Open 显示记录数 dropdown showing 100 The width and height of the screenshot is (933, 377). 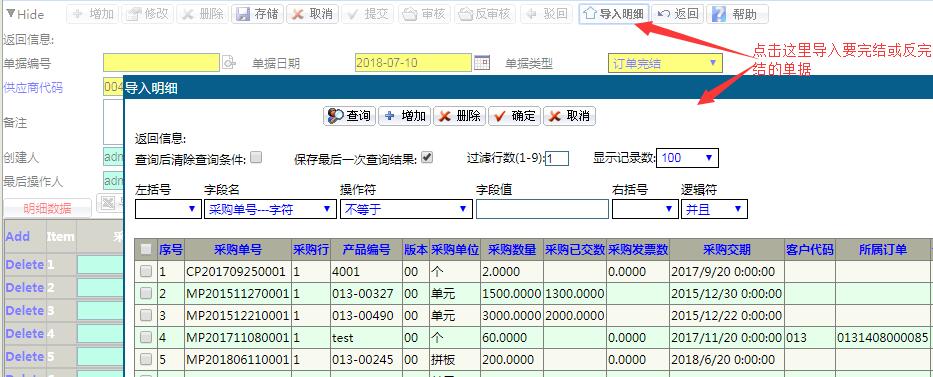tap(688, 158)
